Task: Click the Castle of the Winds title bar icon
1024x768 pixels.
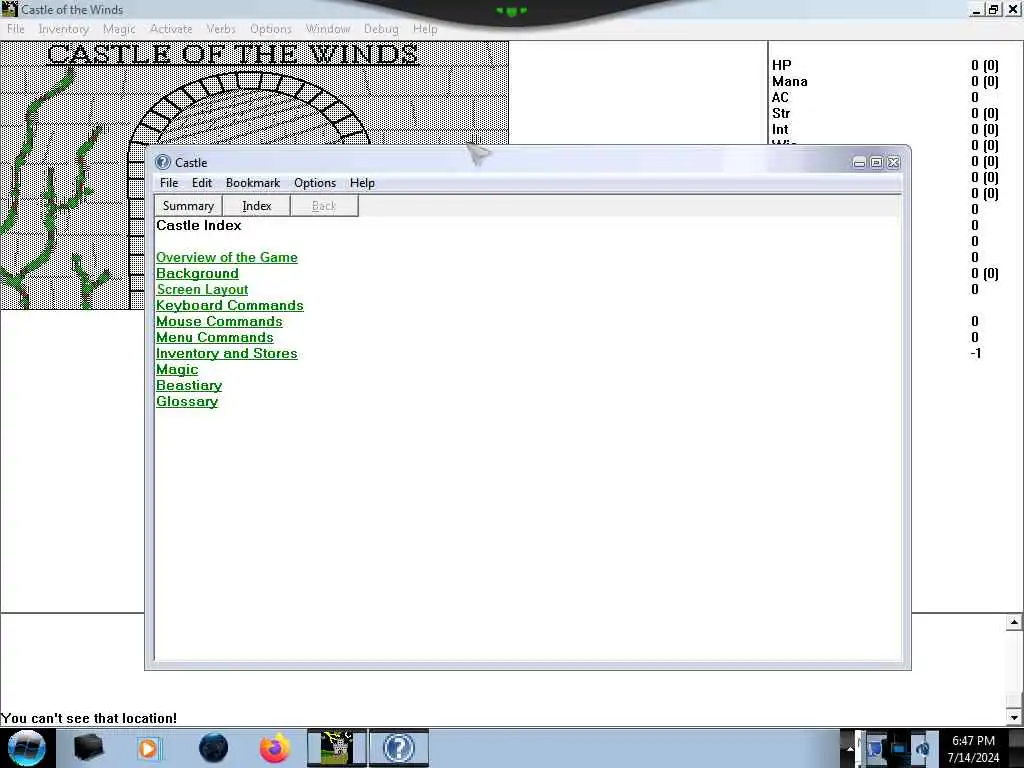Action: (9, 9)
